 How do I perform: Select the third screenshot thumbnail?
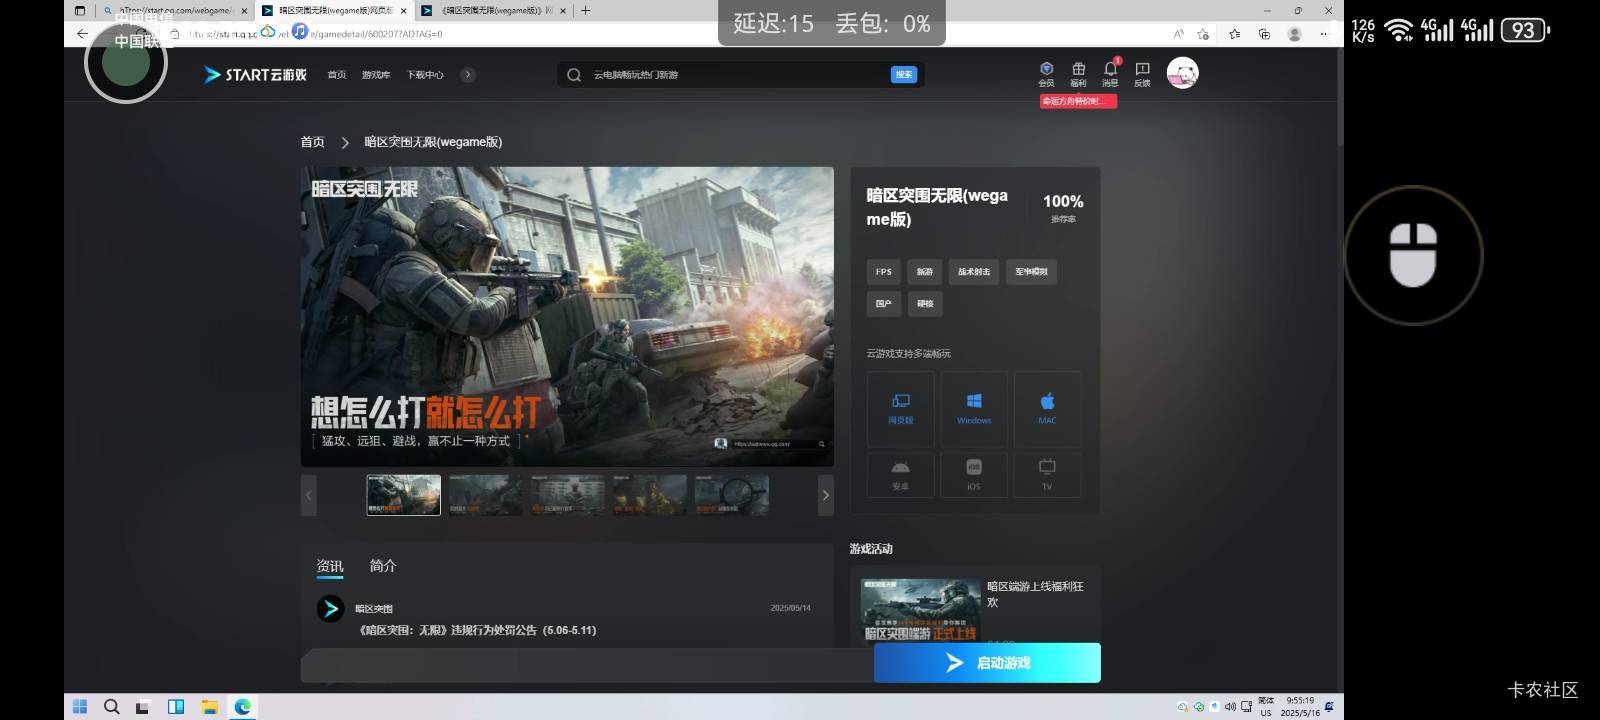(x=567, y=495)
